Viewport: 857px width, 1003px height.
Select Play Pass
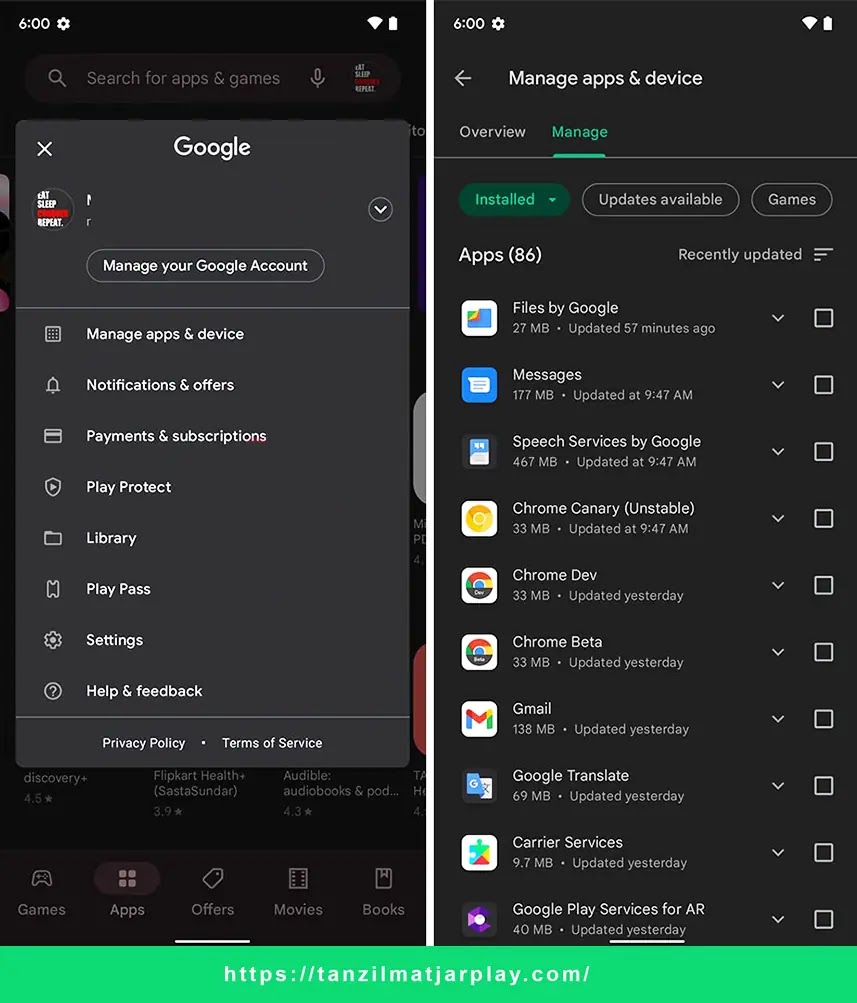(118, 589)
